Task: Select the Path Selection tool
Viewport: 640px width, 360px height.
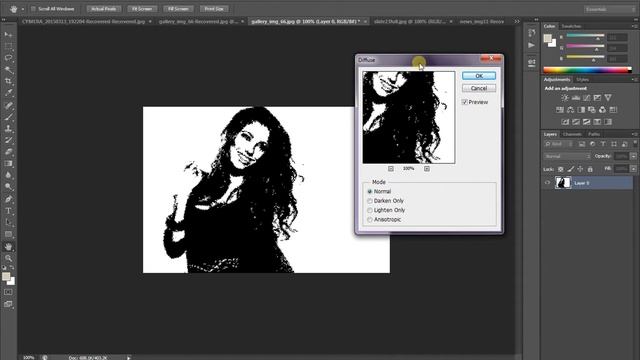Action: (x=8, y=222)
